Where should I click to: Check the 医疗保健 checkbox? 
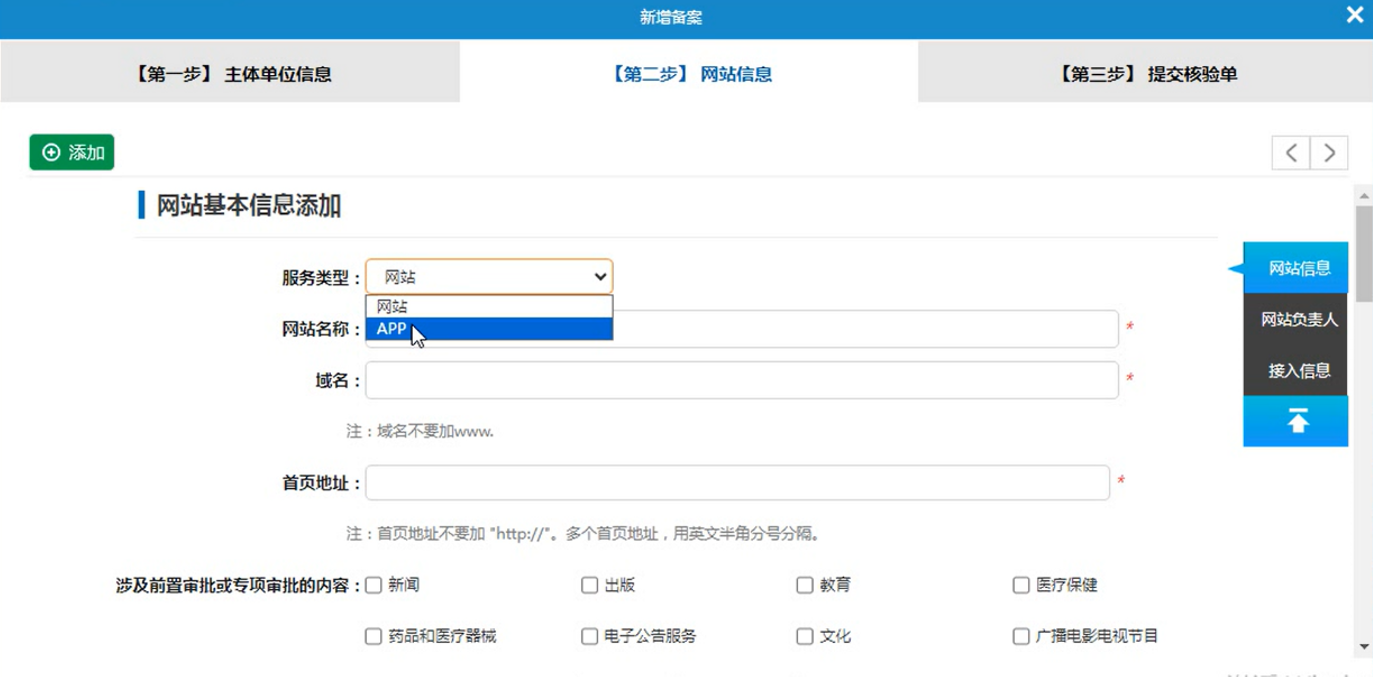click(x=1020, y=584)
